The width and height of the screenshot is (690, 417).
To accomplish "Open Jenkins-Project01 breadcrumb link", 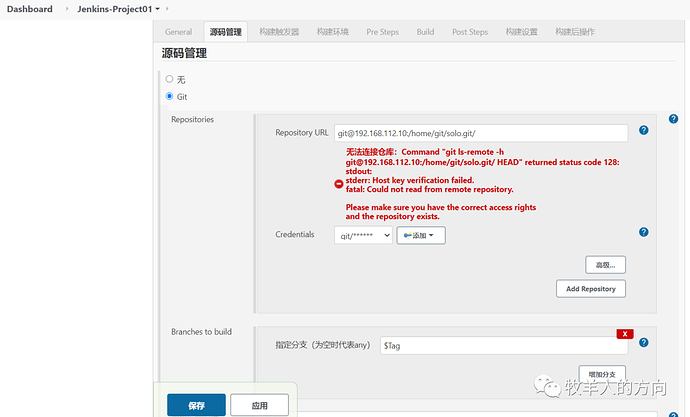I will [x=114, y=9].
